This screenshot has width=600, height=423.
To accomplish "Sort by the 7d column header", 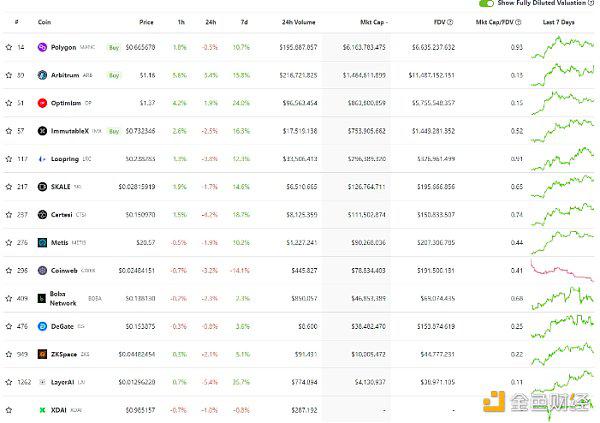I will [x=244, y=22].
